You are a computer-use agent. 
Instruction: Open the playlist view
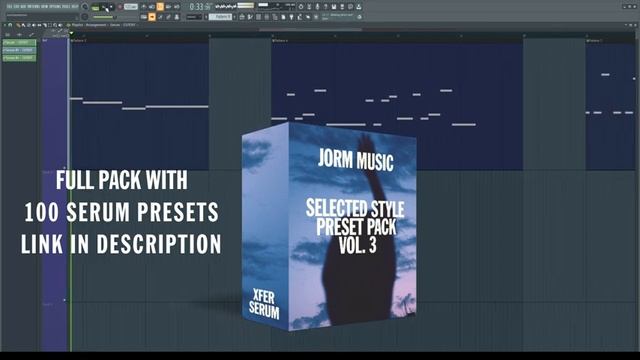(x=242, y=17)
